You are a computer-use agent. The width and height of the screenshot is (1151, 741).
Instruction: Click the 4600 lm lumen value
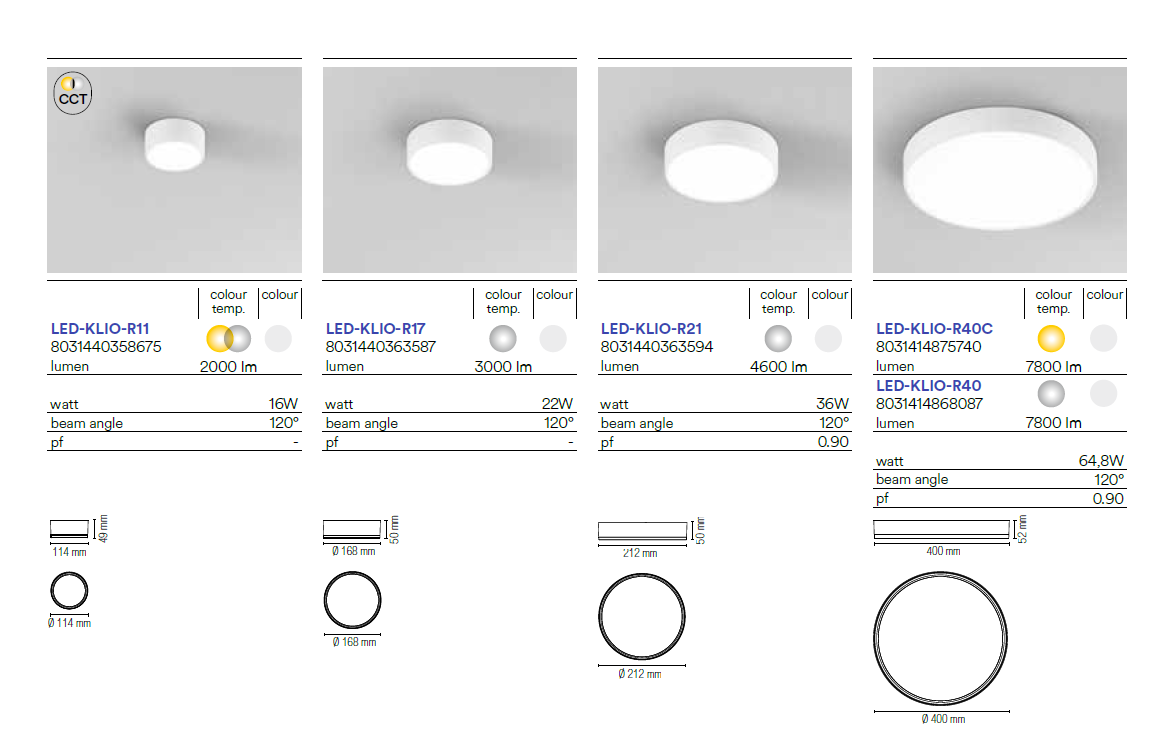[779, 366]
